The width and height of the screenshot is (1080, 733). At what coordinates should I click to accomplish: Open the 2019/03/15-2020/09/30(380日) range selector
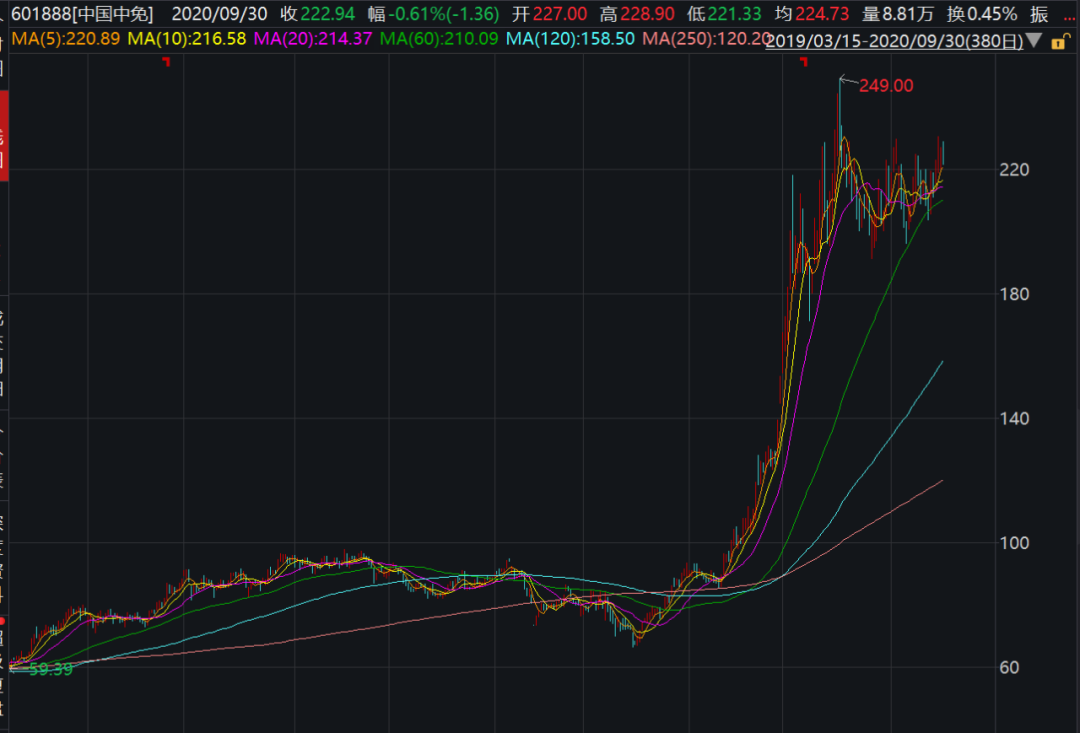pos(895,41)
